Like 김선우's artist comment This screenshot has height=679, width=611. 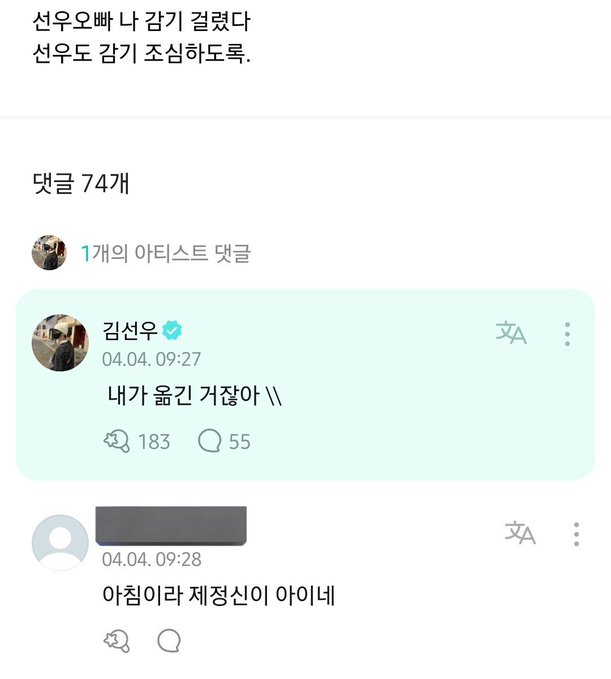117,441
